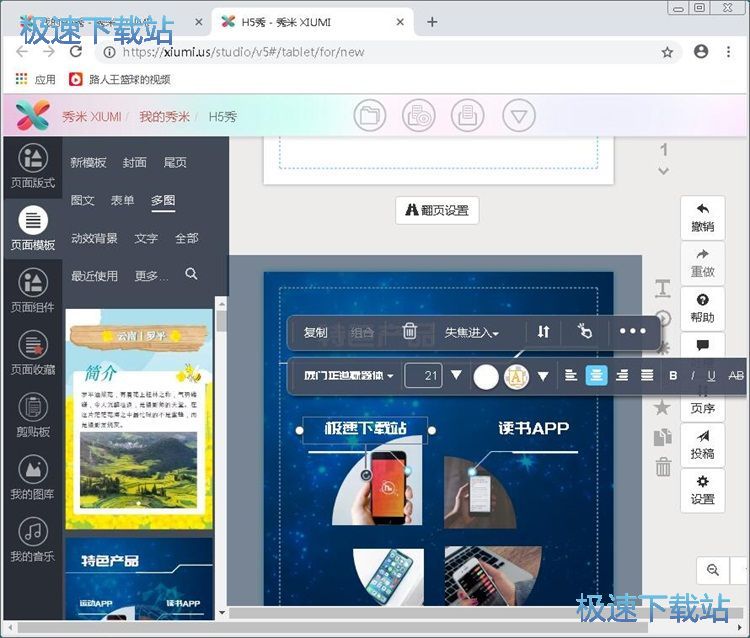
Task: Click 复制 in the floating toolbar
Action: [315, 332]
